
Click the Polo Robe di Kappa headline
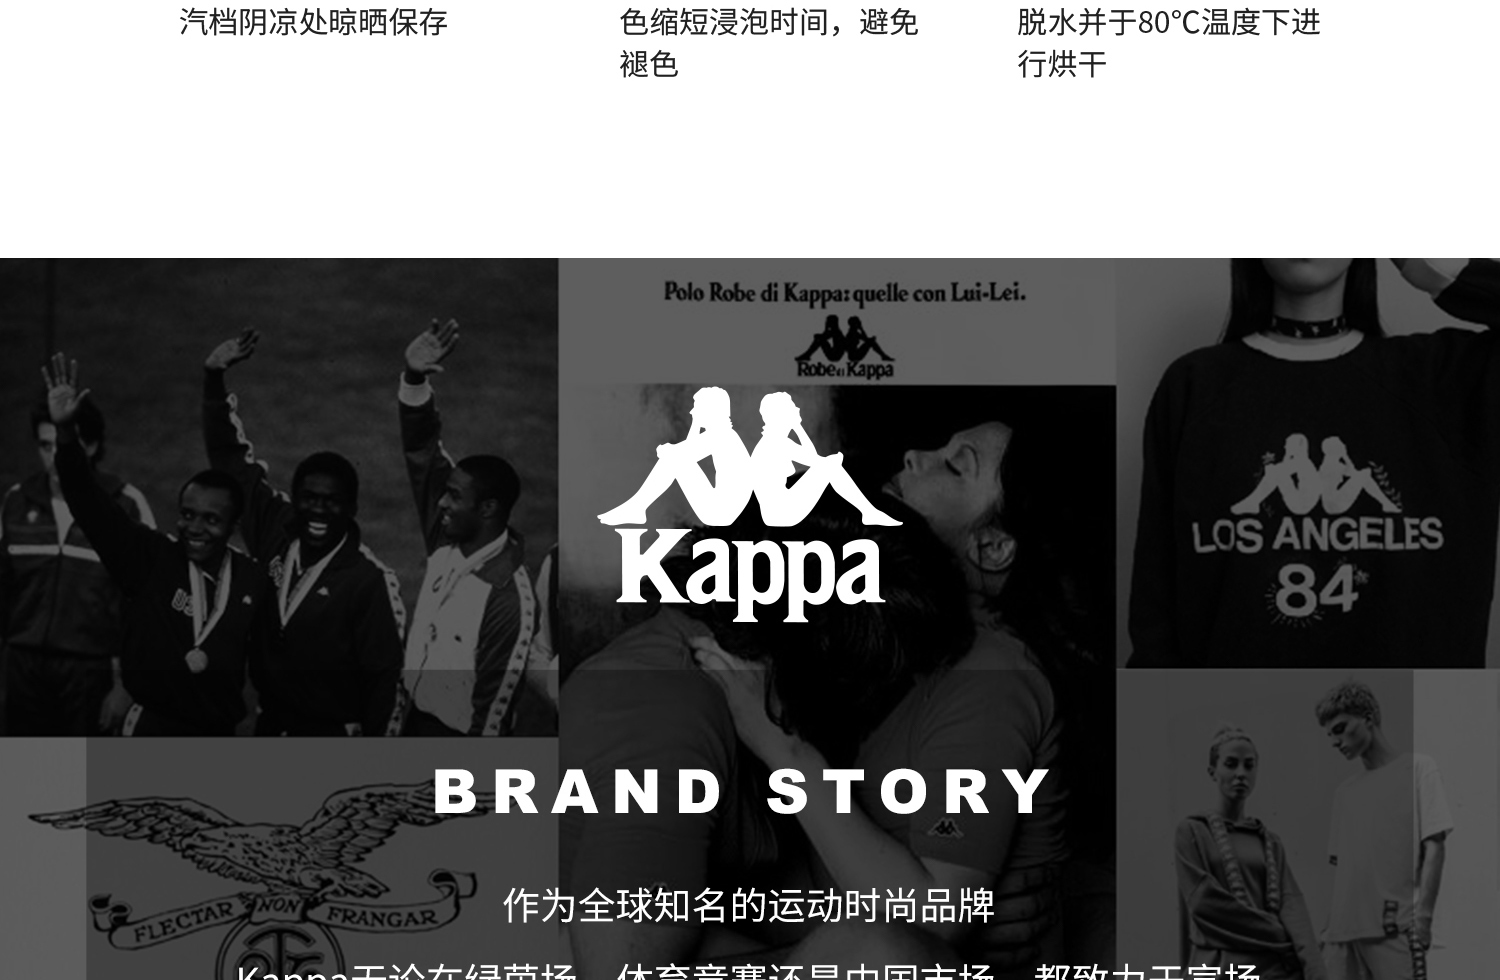point(845,292)
